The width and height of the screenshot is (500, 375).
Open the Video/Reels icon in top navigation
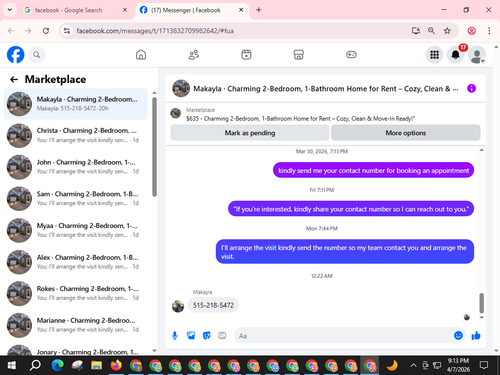point(246,55)
